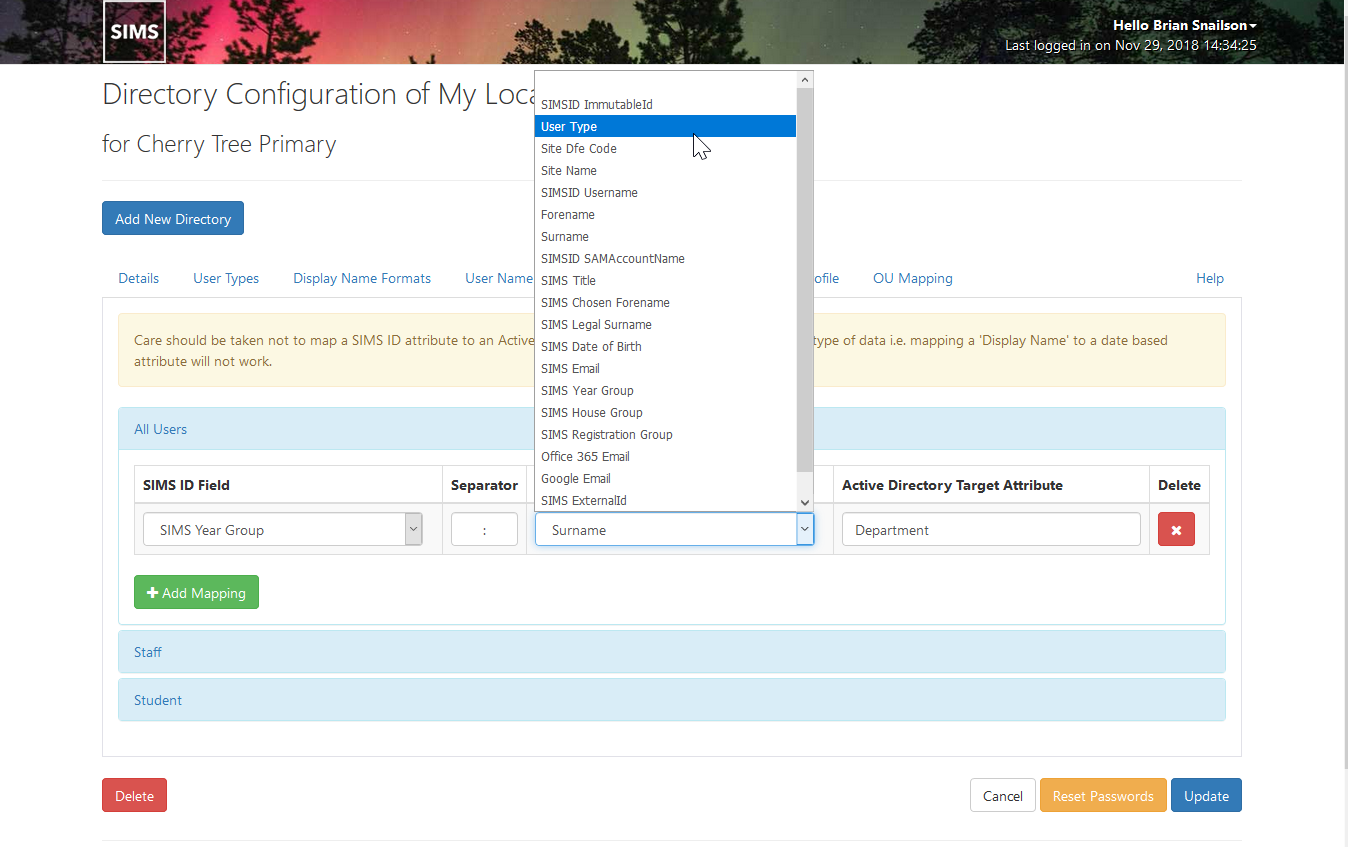Viewport: 1348px width, 847px height.
Task: Open the OU Mapping tab
Action: pyautogui.click(x=912, y=278)
